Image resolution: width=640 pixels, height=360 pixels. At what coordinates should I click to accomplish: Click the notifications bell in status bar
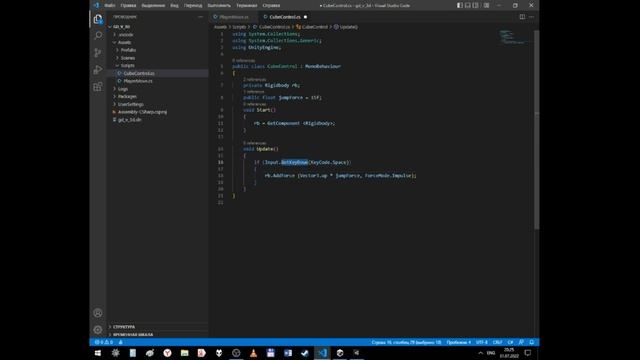531,342
